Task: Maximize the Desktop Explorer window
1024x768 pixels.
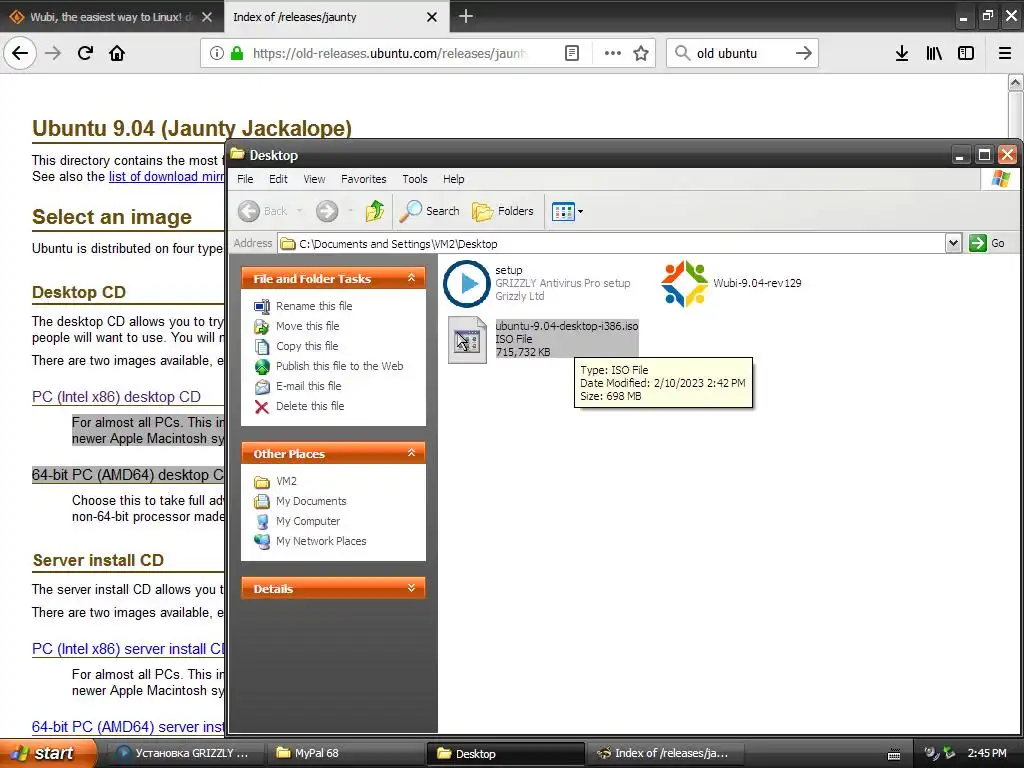Action: [984, 155]
